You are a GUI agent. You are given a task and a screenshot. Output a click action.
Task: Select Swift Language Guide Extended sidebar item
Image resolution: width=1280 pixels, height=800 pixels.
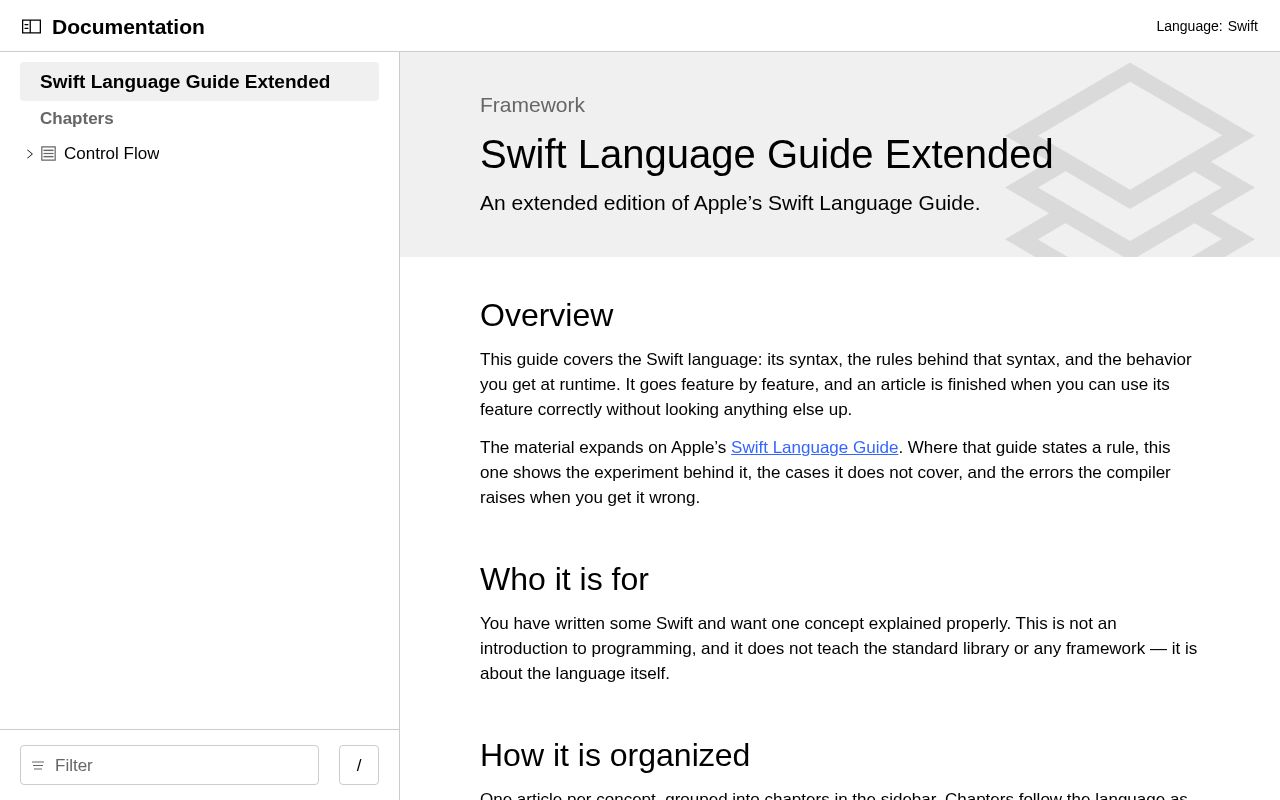[199, 81]
